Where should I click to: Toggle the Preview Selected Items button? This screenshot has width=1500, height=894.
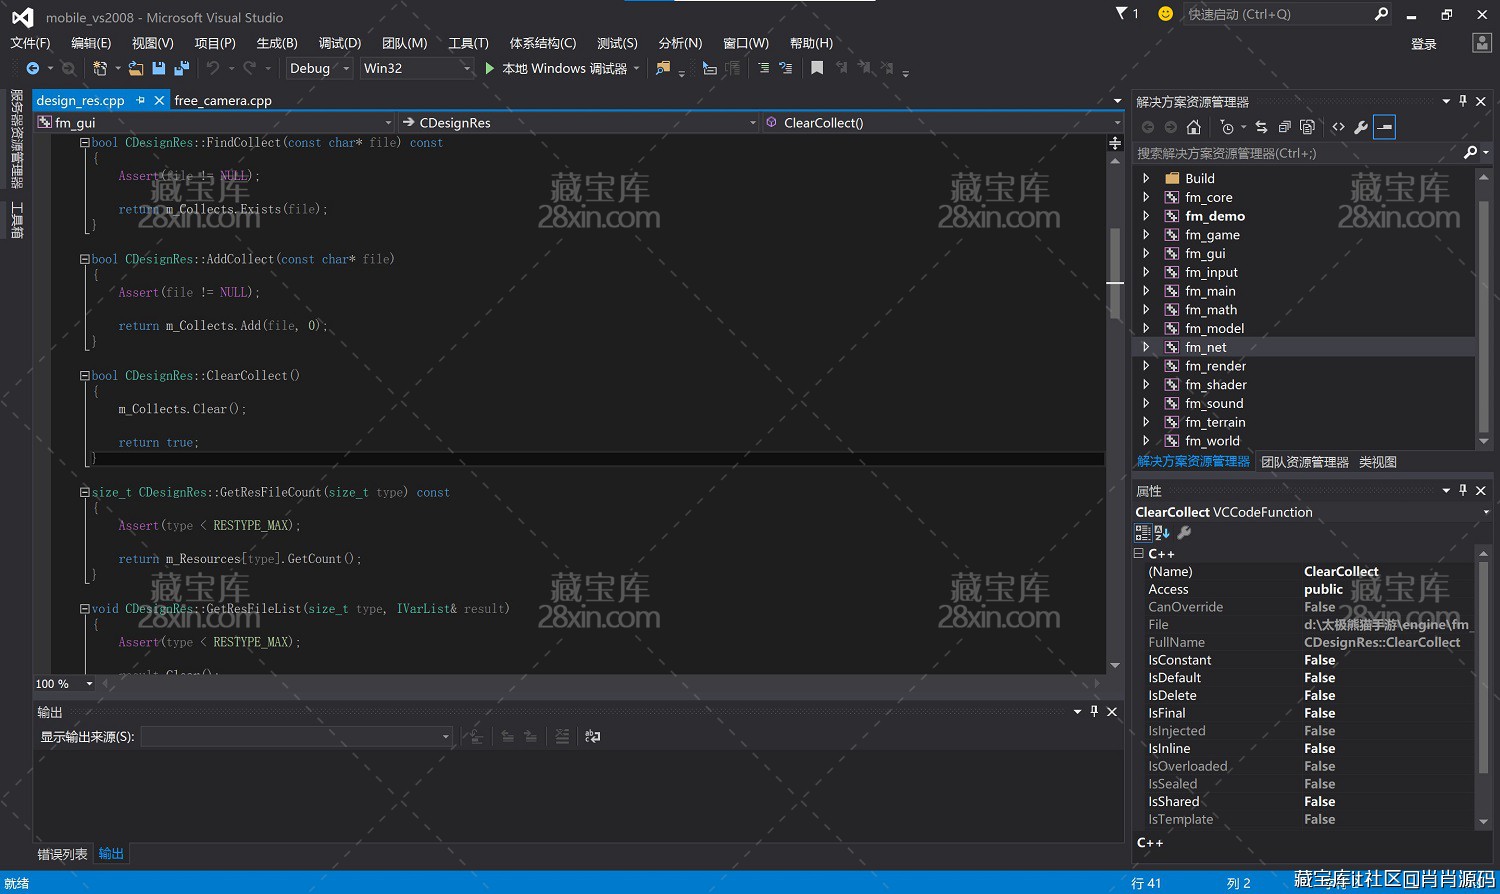[1384, 127]
